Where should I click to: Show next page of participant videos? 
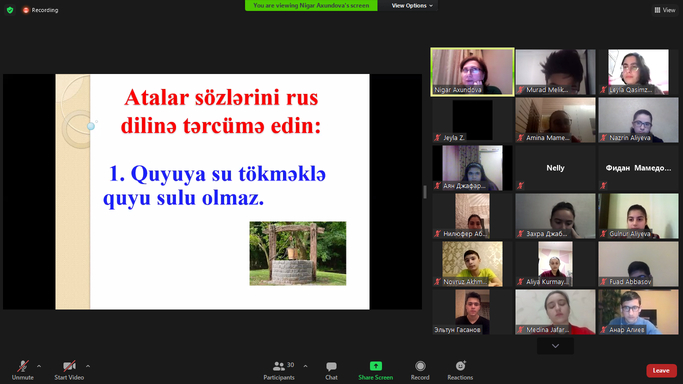[x=555, y=346]
